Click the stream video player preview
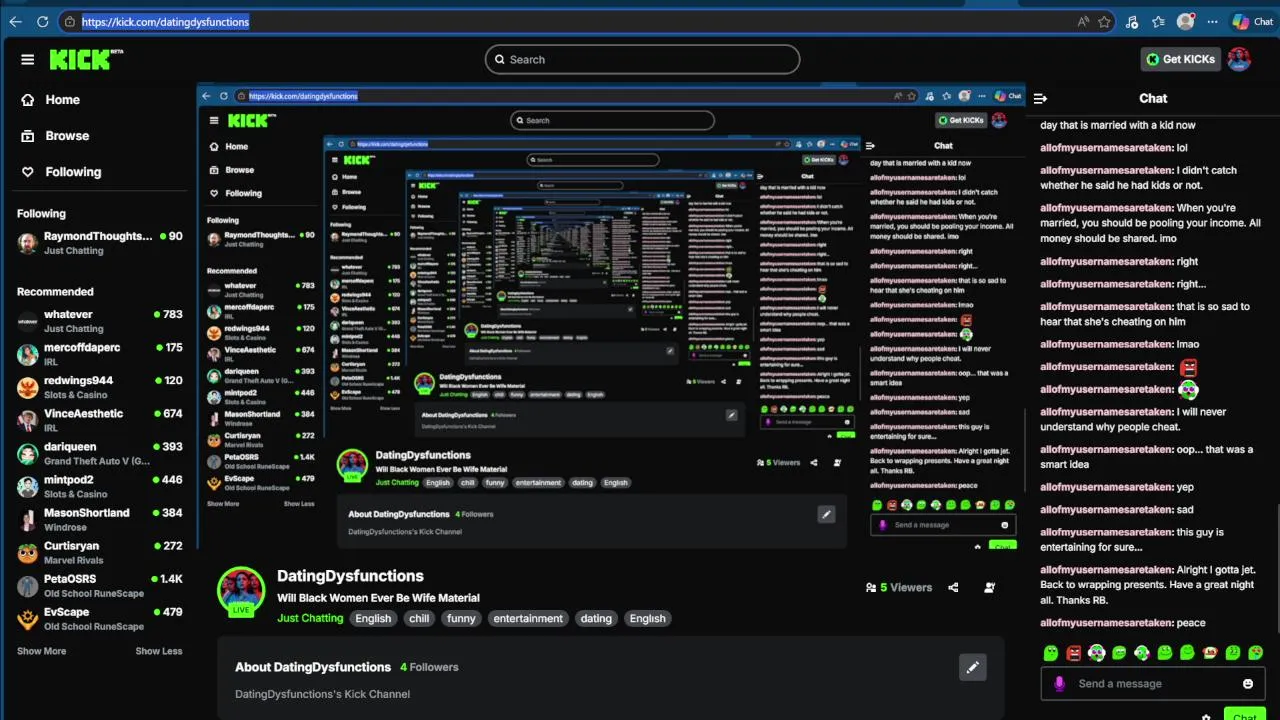Viewport: 1280px width, 720px height. (611, 317)
